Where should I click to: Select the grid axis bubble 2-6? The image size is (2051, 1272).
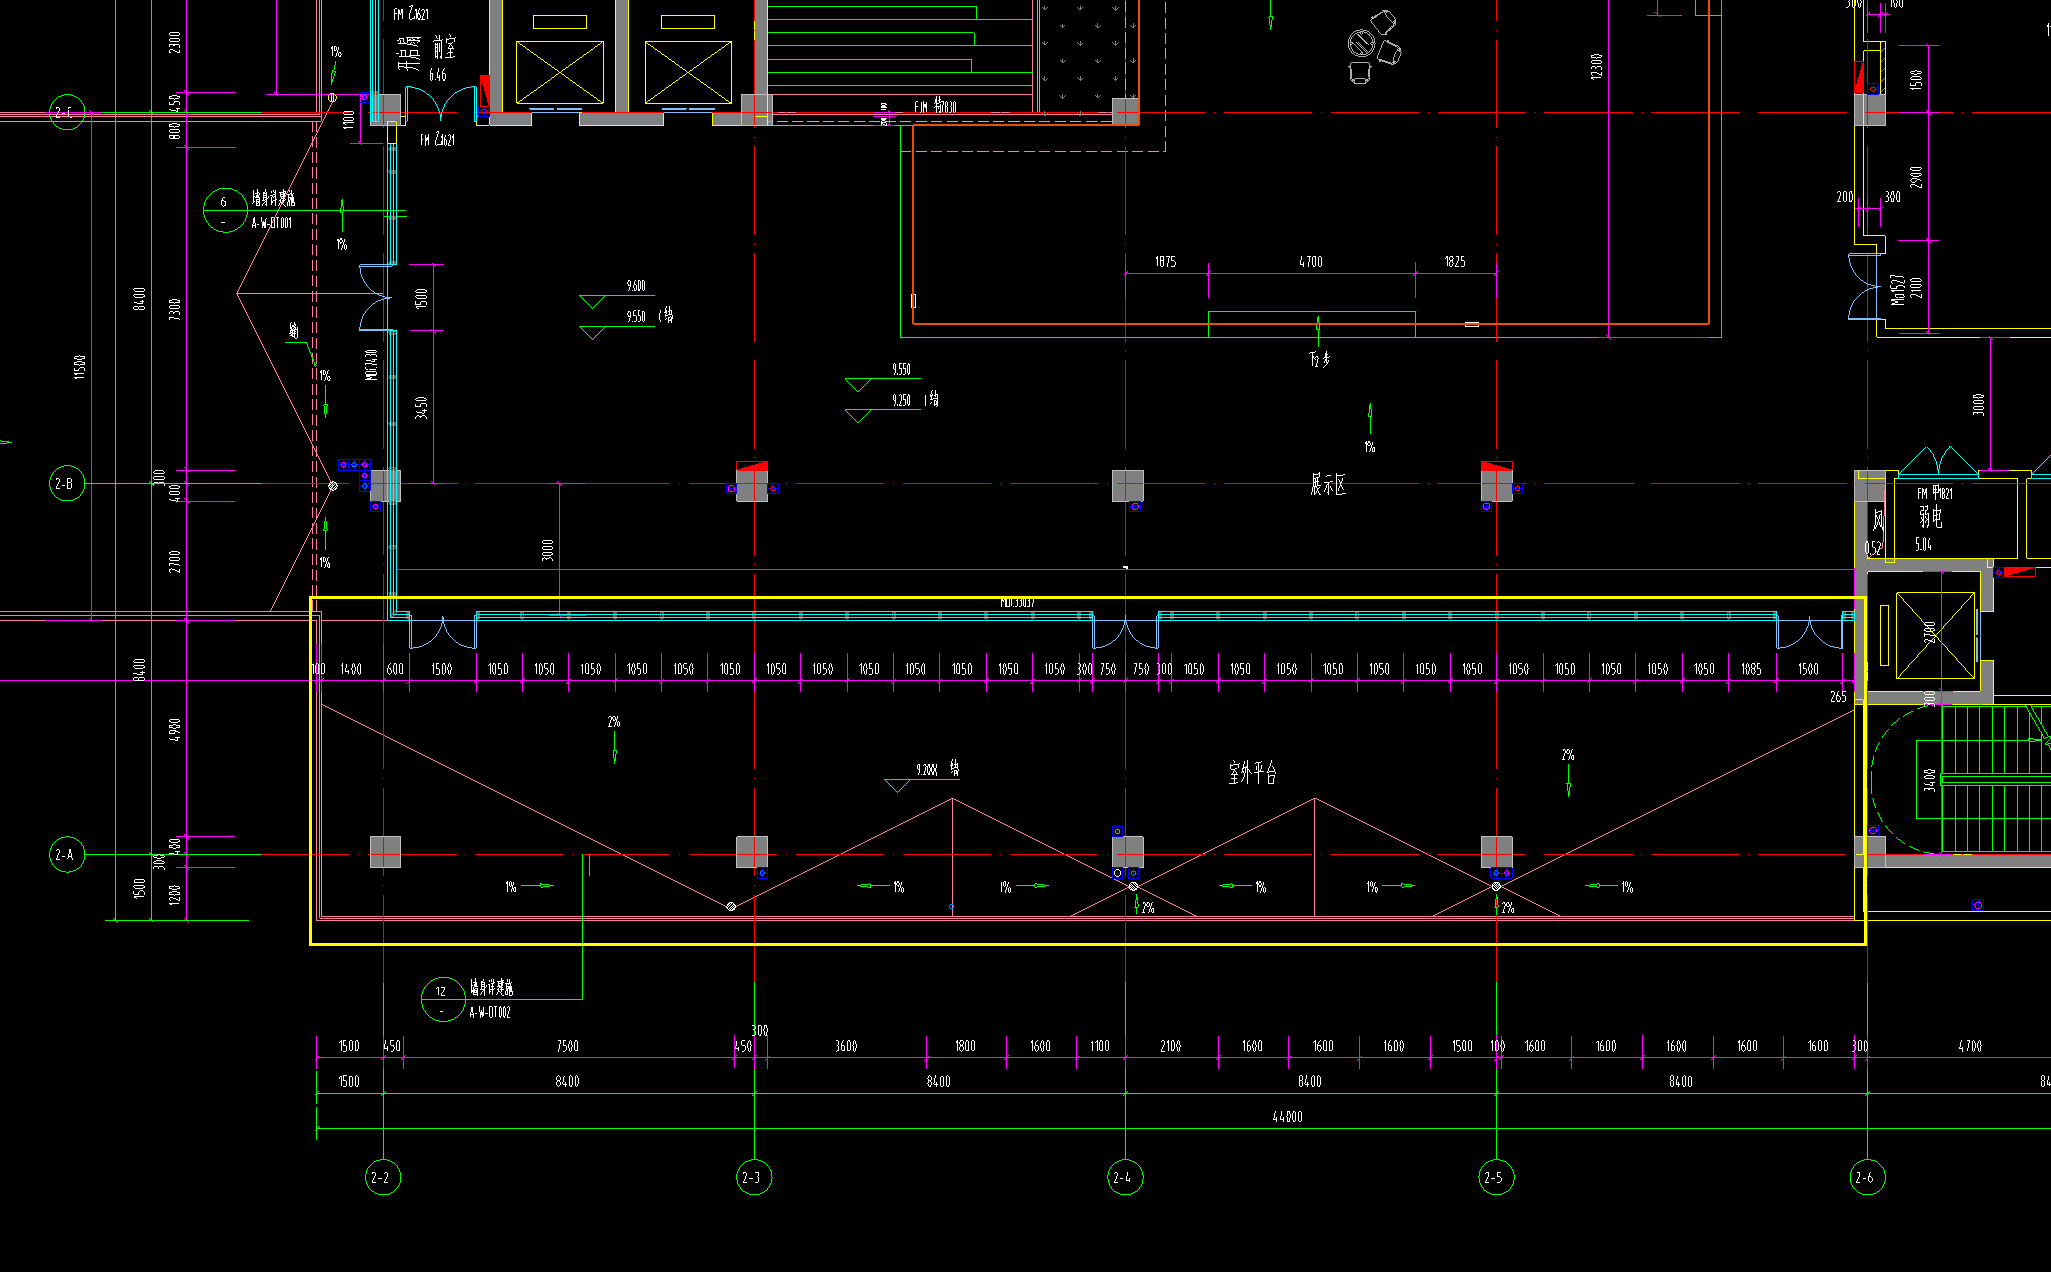pyautogui.click(x=1867, y=1177)
